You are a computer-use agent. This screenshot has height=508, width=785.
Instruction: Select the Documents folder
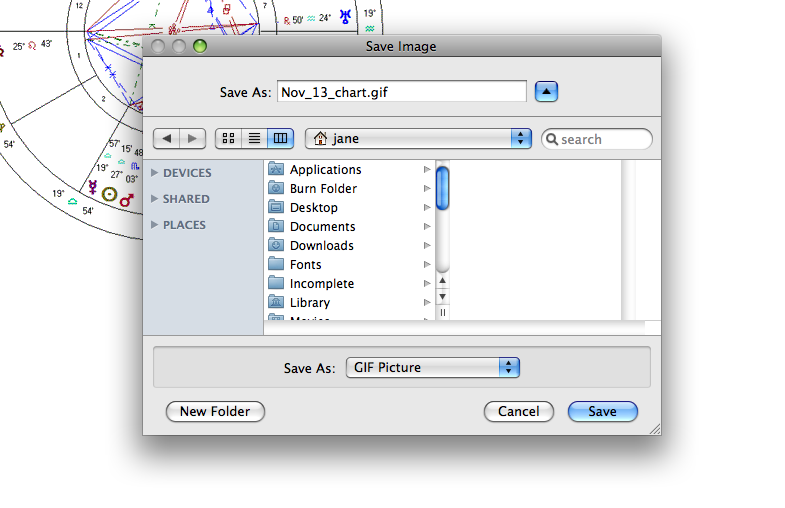[349, 227]
